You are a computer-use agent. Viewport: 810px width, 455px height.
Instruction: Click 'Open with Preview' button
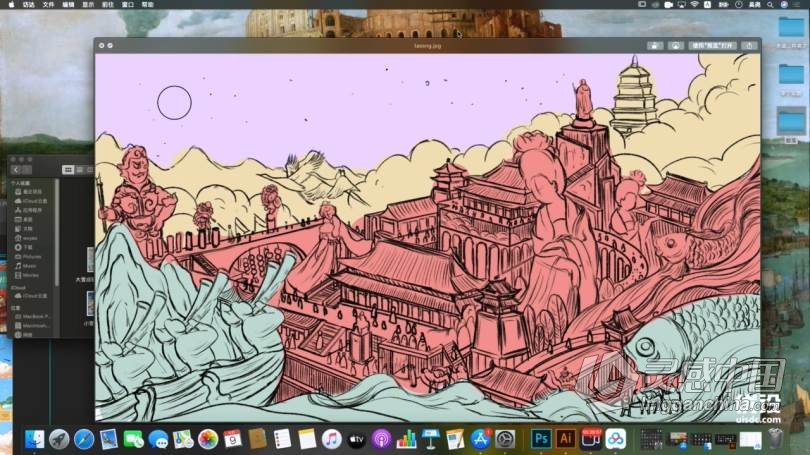711,45
